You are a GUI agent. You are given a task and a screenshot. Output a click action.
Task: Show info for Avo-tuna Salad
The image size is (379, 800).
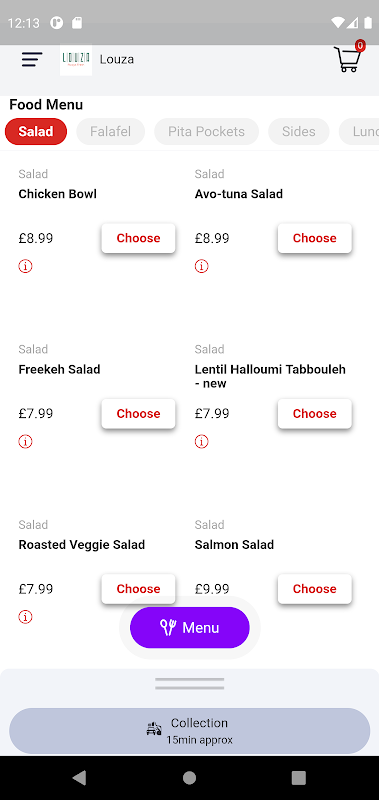tap(201, 266)
